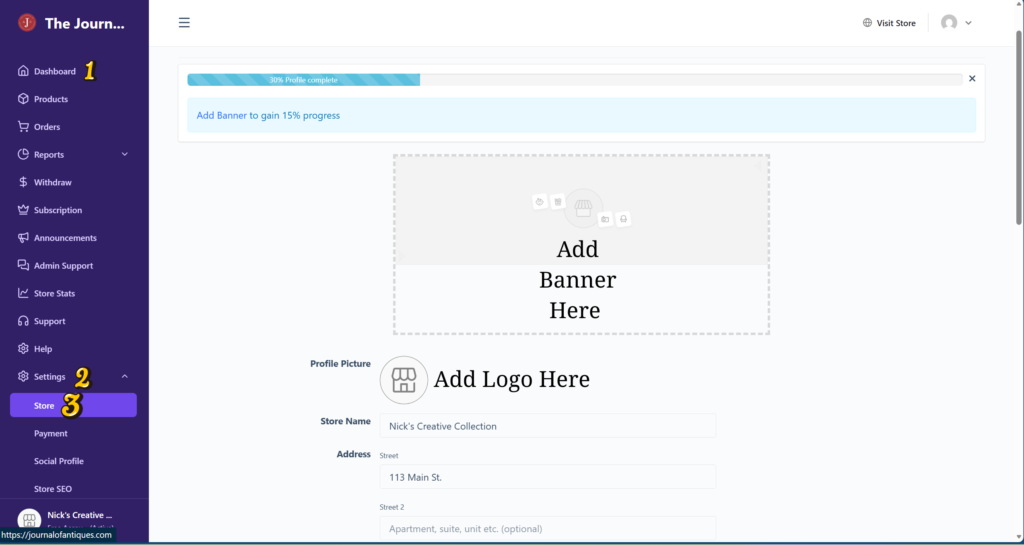
Task: Click Add Banner to gain 15% progress
Action: (268, 116)
